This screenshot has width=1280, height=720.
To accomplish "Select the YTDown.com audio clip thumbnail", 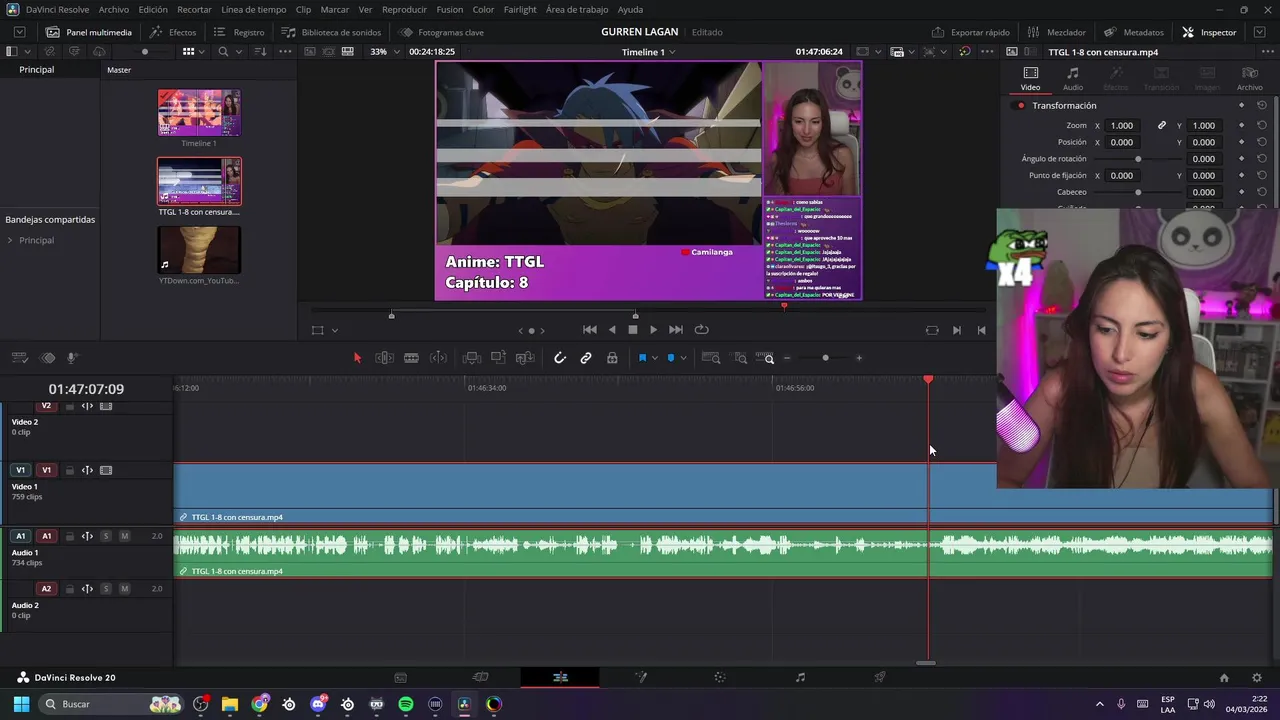I will point(199,250).
